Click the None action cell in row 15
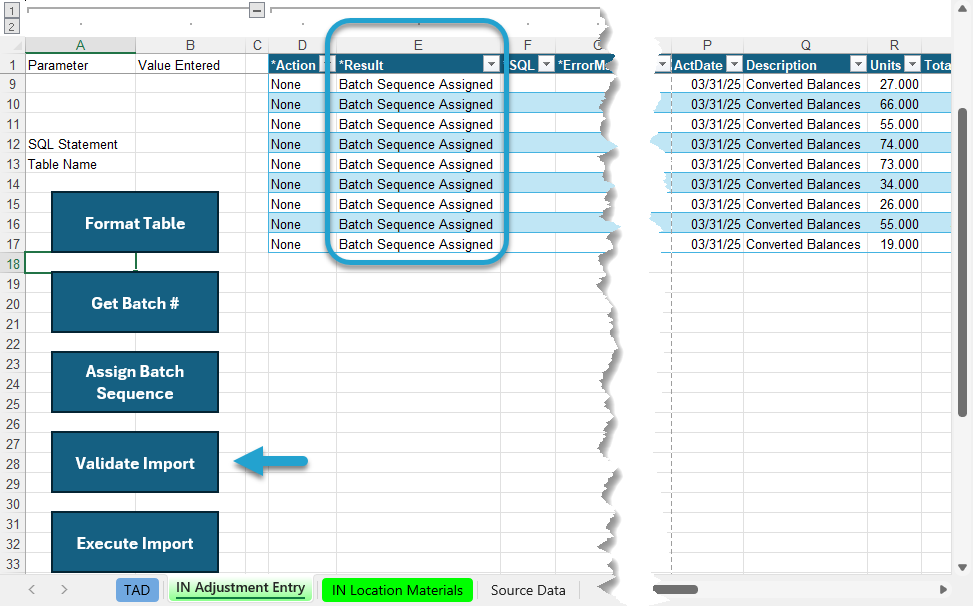This screenshot has height=606, width=973. [302, 204]
